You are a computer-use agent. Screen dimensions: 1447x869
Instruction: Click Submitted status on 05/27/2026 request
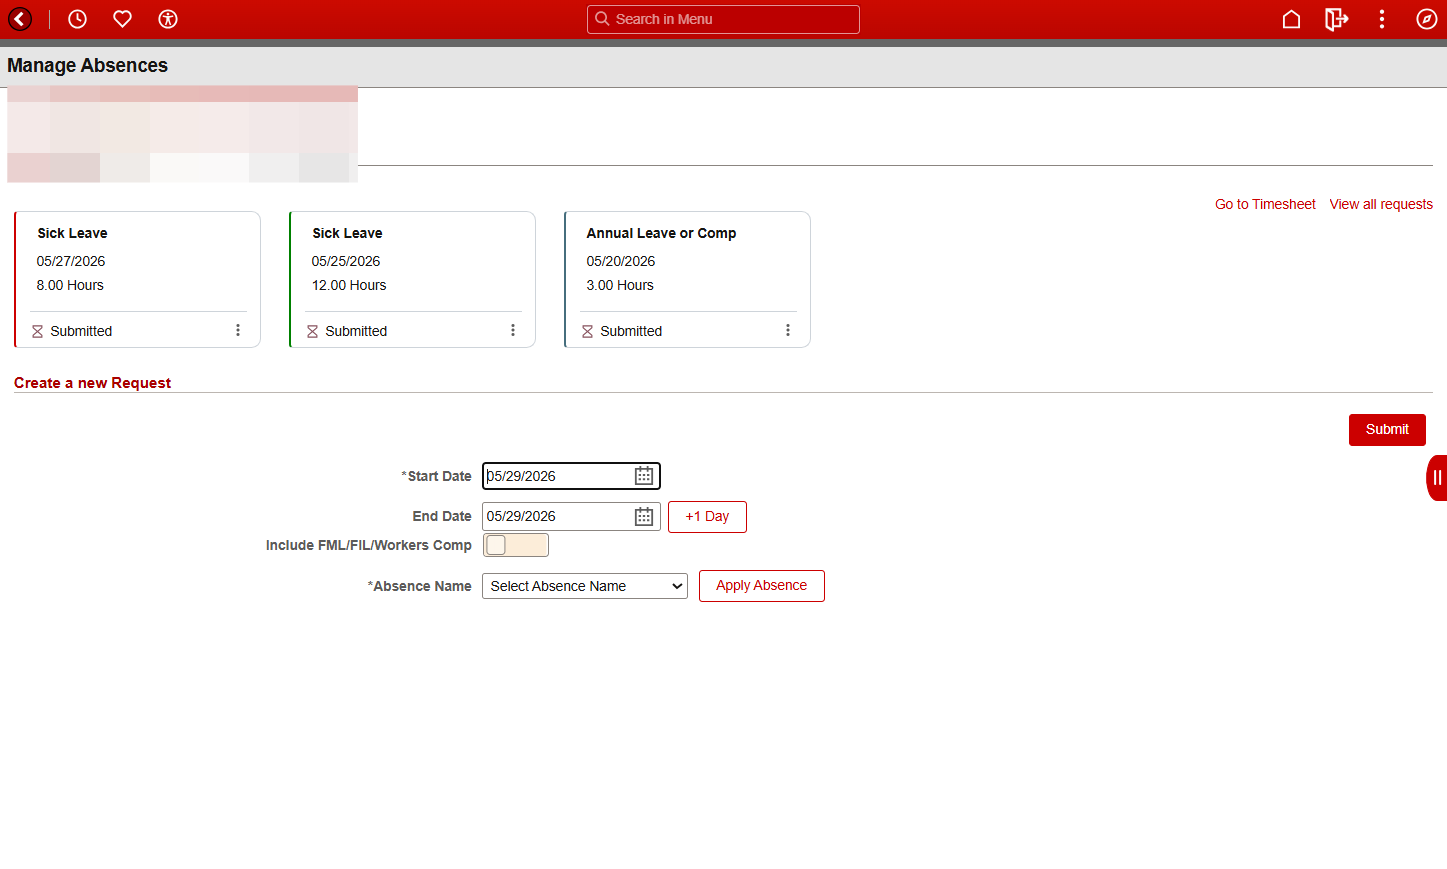pyautogui.click(x=81, y=331)
